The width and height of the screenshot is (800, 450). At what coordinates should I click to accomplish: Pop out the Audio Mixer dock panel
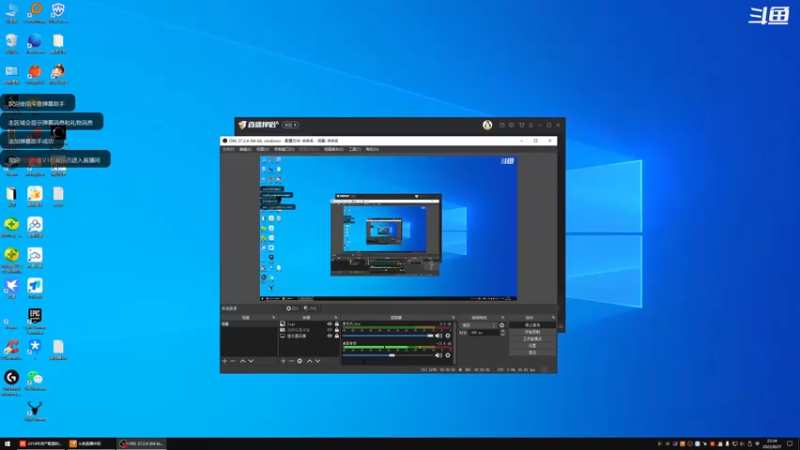(453, 318)
